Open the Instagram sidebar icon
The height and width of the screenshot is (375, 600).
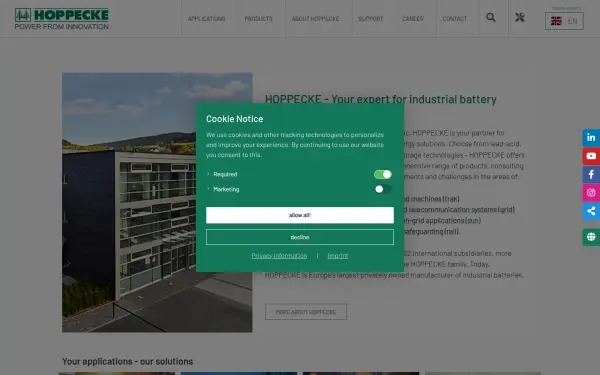[591, 192]
